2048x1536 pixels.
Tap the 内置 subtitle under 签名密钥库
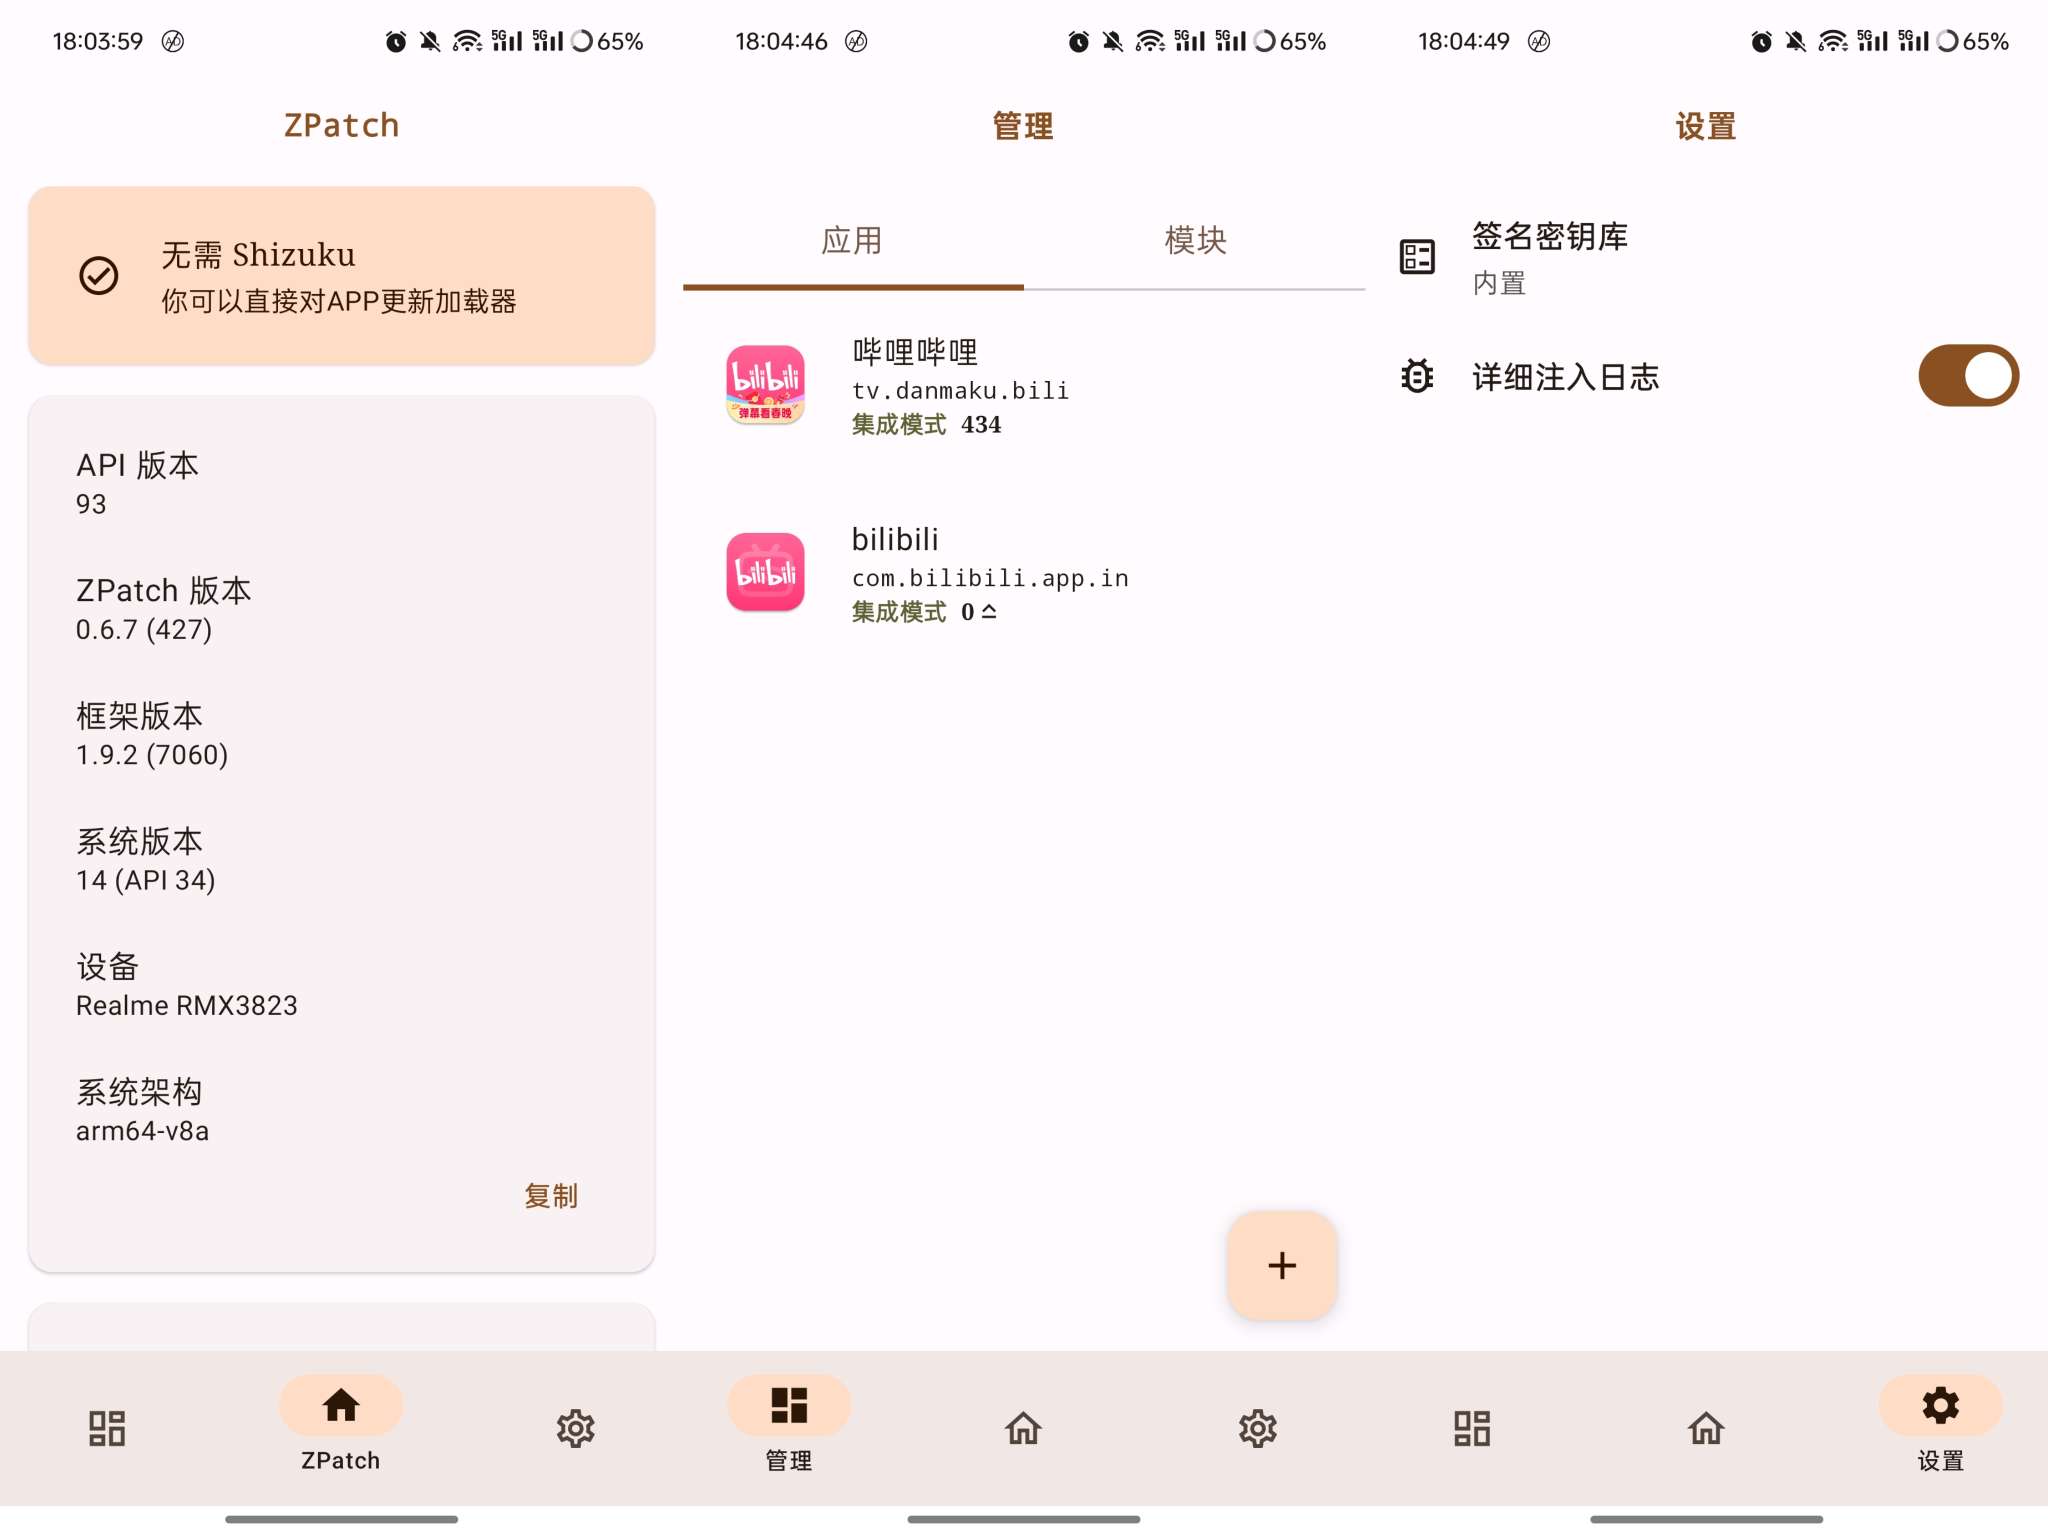(1499, 283)
